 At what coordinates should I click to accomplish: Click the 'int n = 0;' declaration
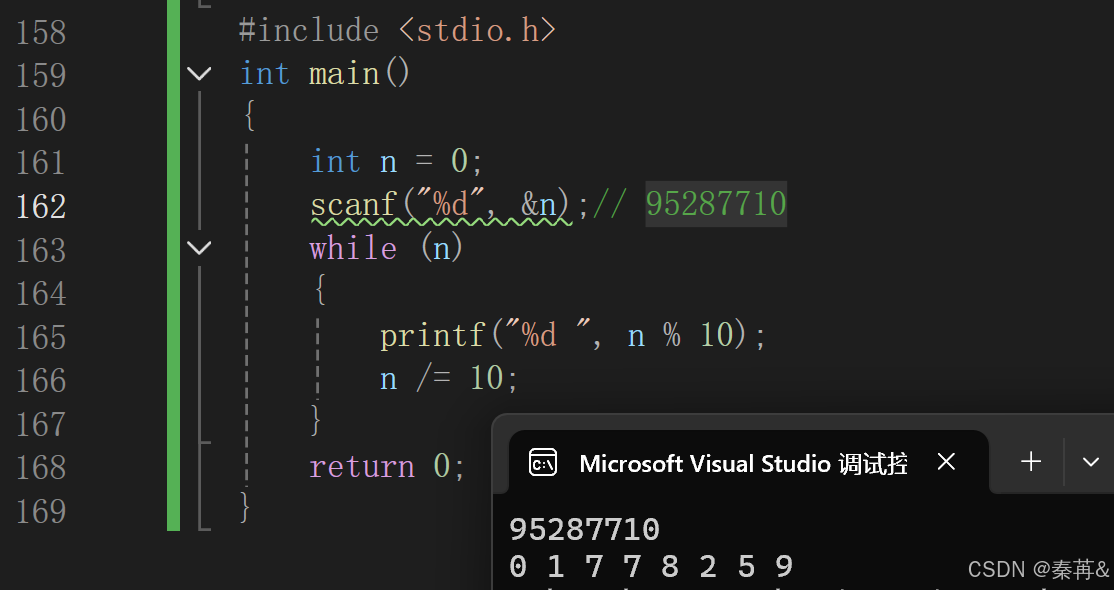click(396, 161)
